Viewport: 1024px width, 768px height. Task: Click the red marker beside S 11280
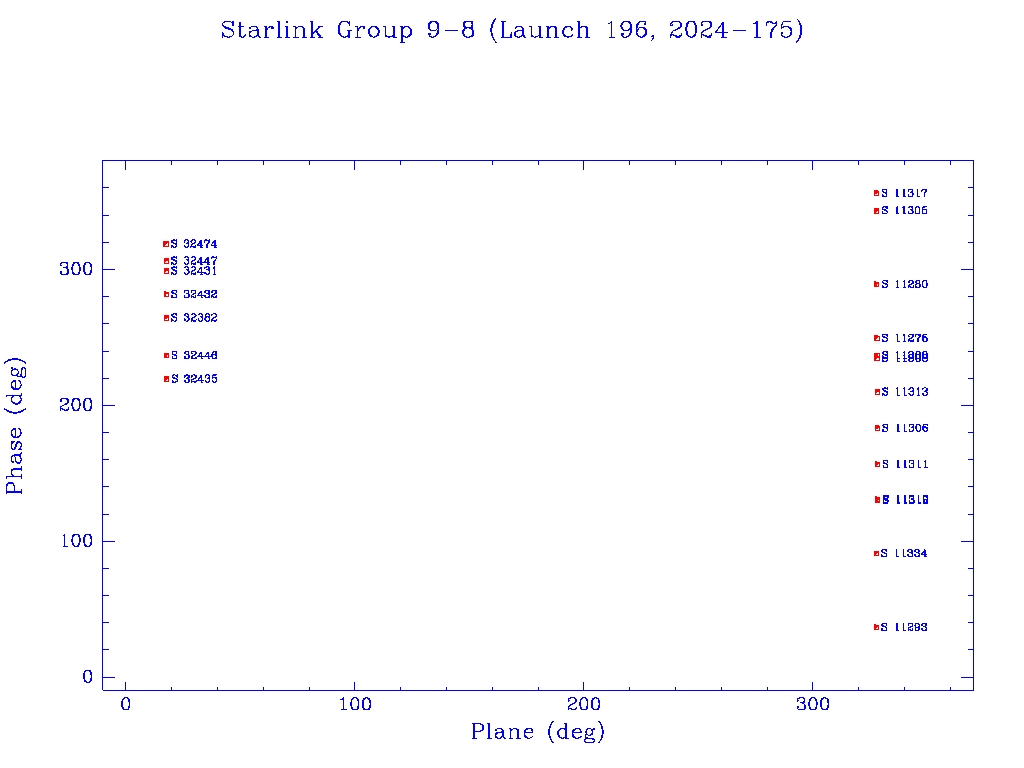[876, 284]
